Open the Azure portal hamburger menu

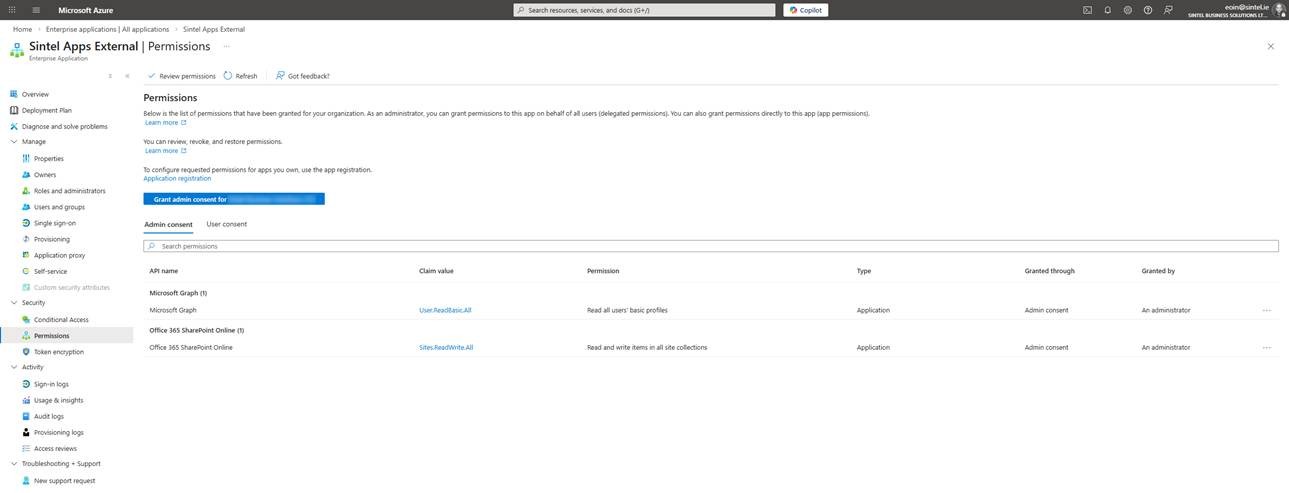pyautogui.click(x=36, y=10)
